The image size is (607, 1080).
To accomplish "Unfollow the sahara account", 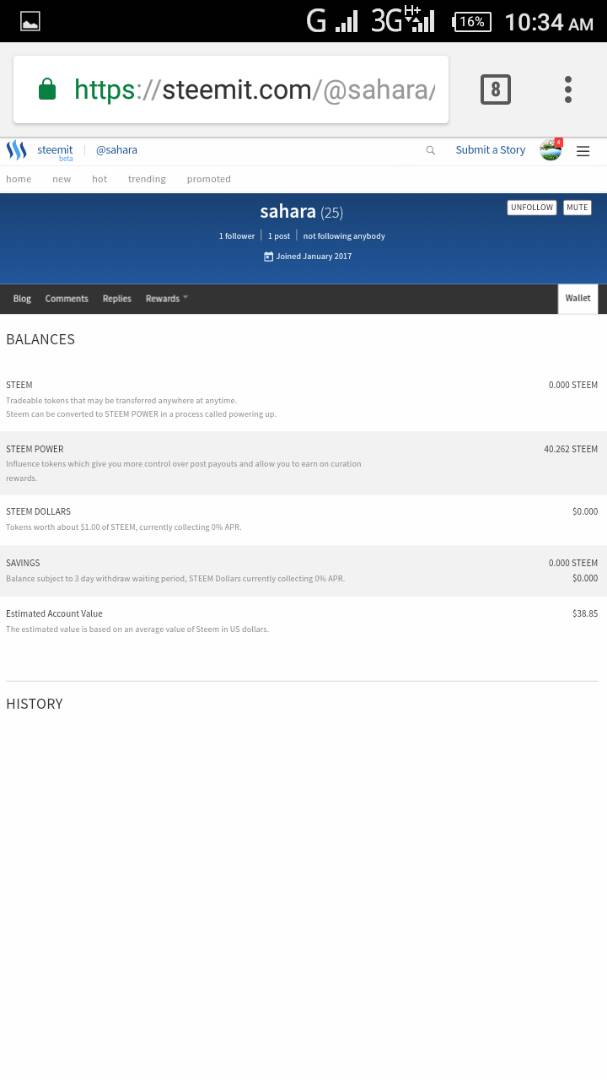I will click(x=532, y=207).
